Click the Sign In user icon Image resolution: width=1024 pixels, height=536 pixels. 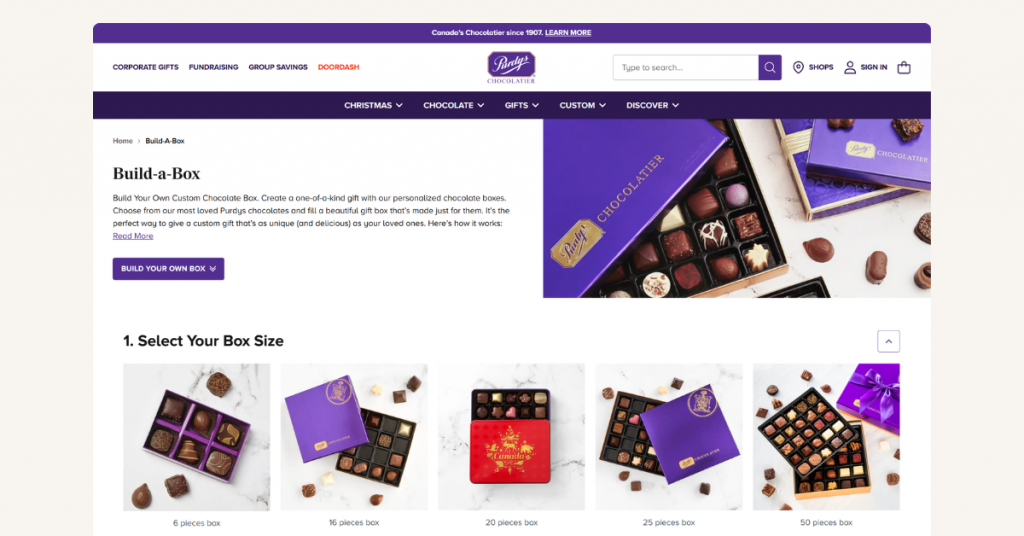coord(850,67)
